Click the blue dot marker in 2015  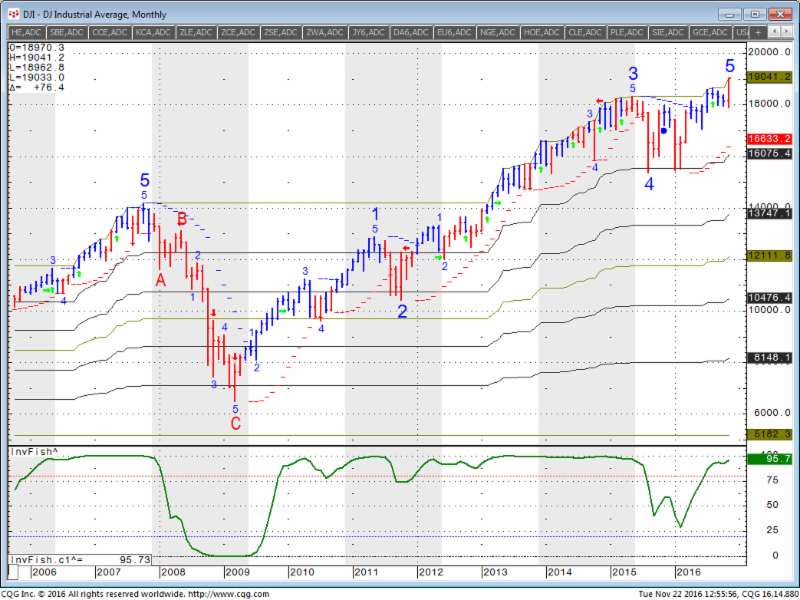click(663, 131)
